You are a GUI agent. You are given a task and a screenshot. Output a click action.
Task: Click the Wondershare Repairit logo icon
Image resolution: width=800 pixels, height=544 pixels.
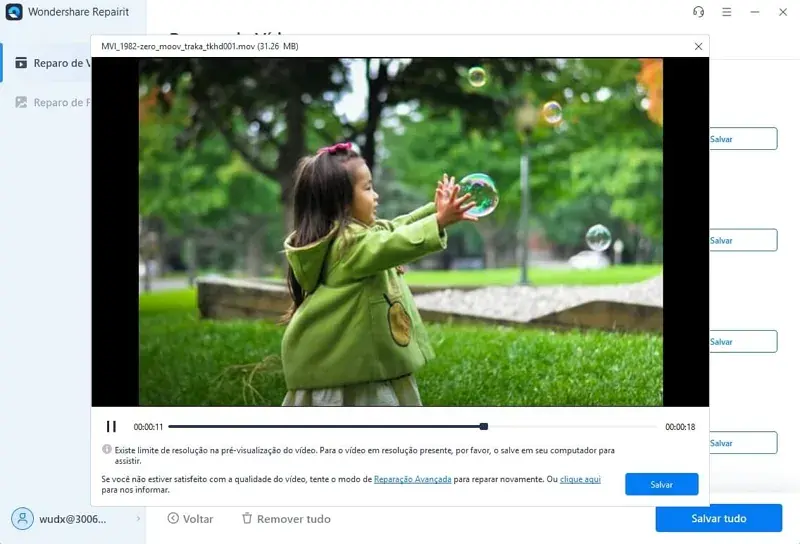[14, 12]
